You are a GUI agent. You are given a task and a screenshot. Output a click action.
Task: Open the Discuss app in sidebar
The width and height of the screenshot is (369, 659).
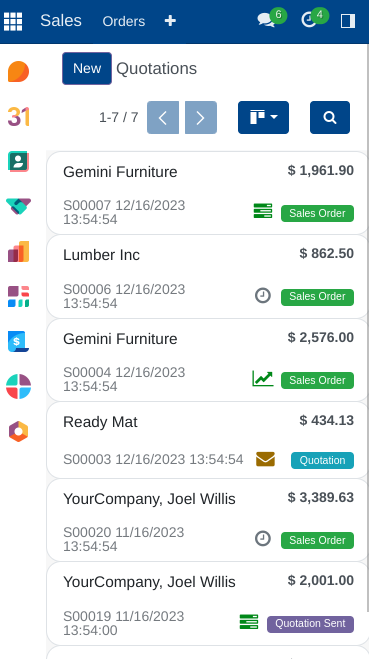point(18,71)
